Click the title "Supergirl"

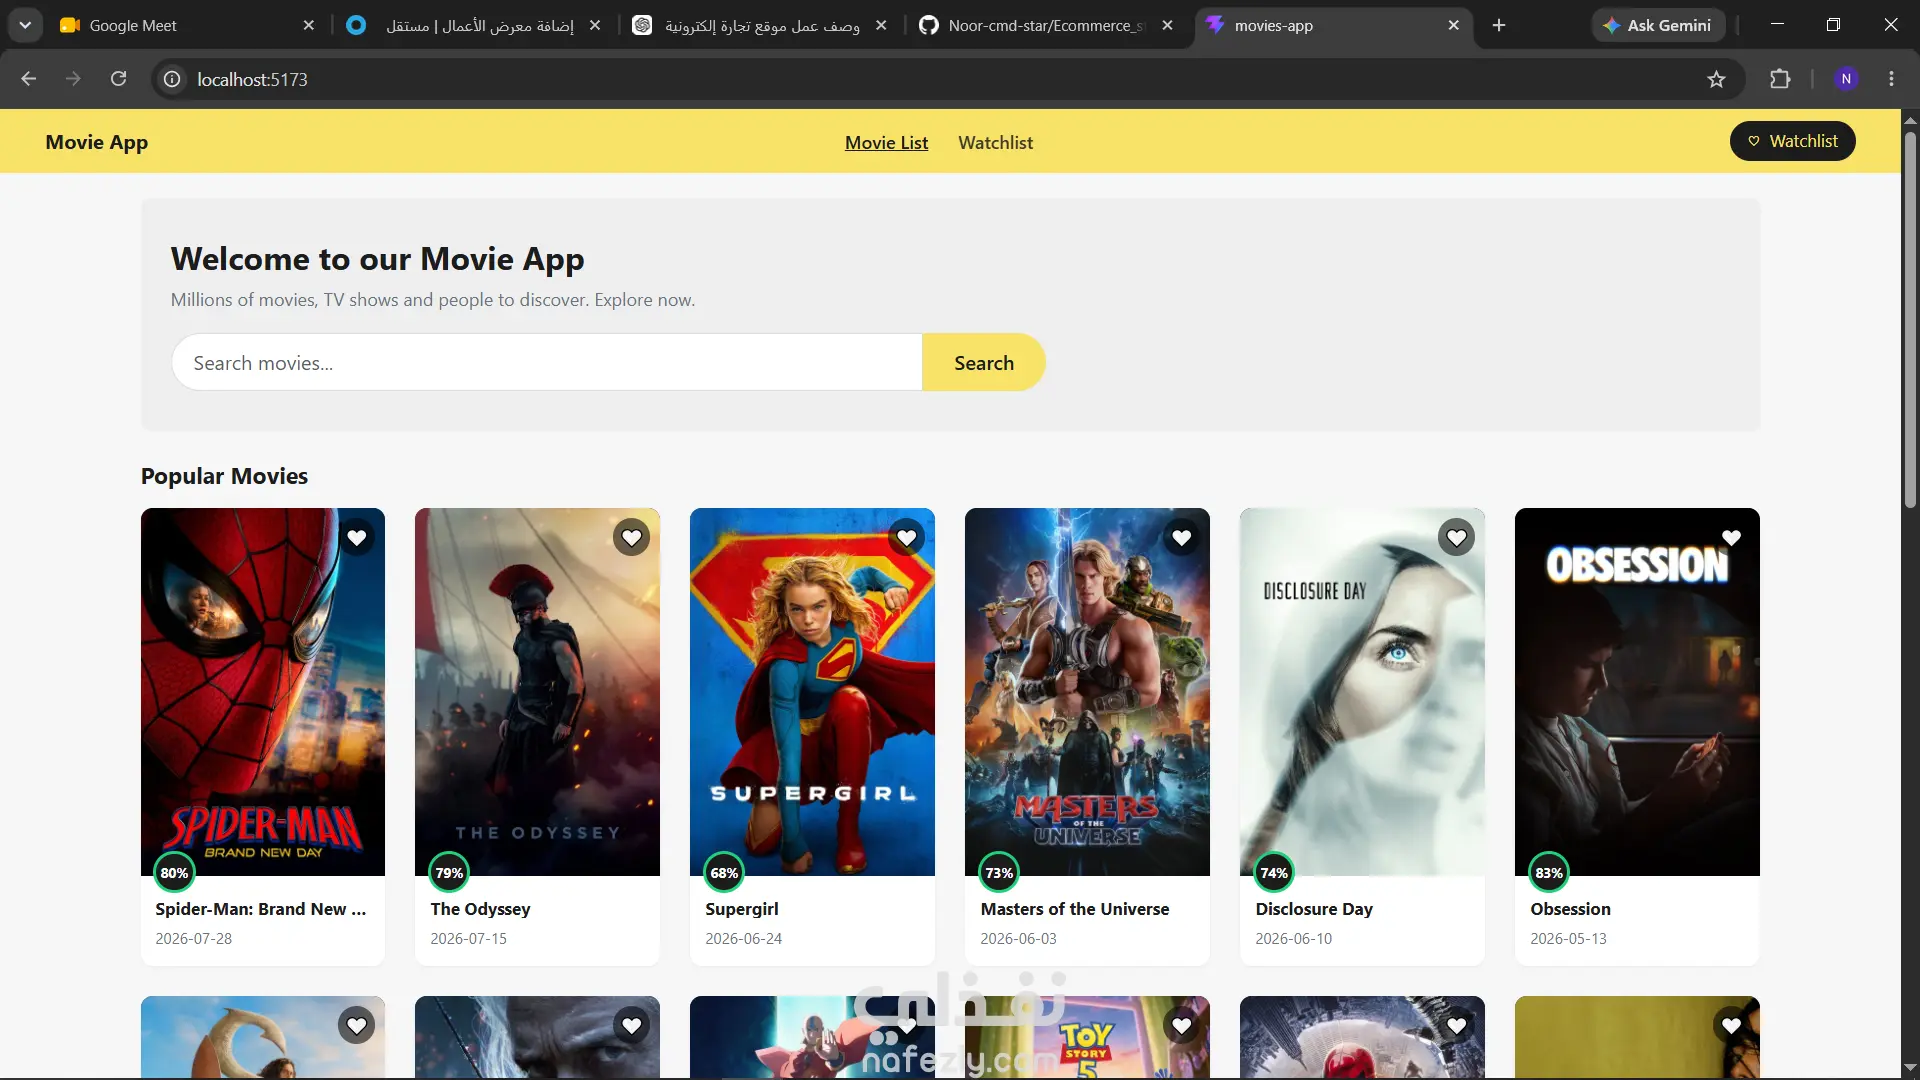pos(742,909)
